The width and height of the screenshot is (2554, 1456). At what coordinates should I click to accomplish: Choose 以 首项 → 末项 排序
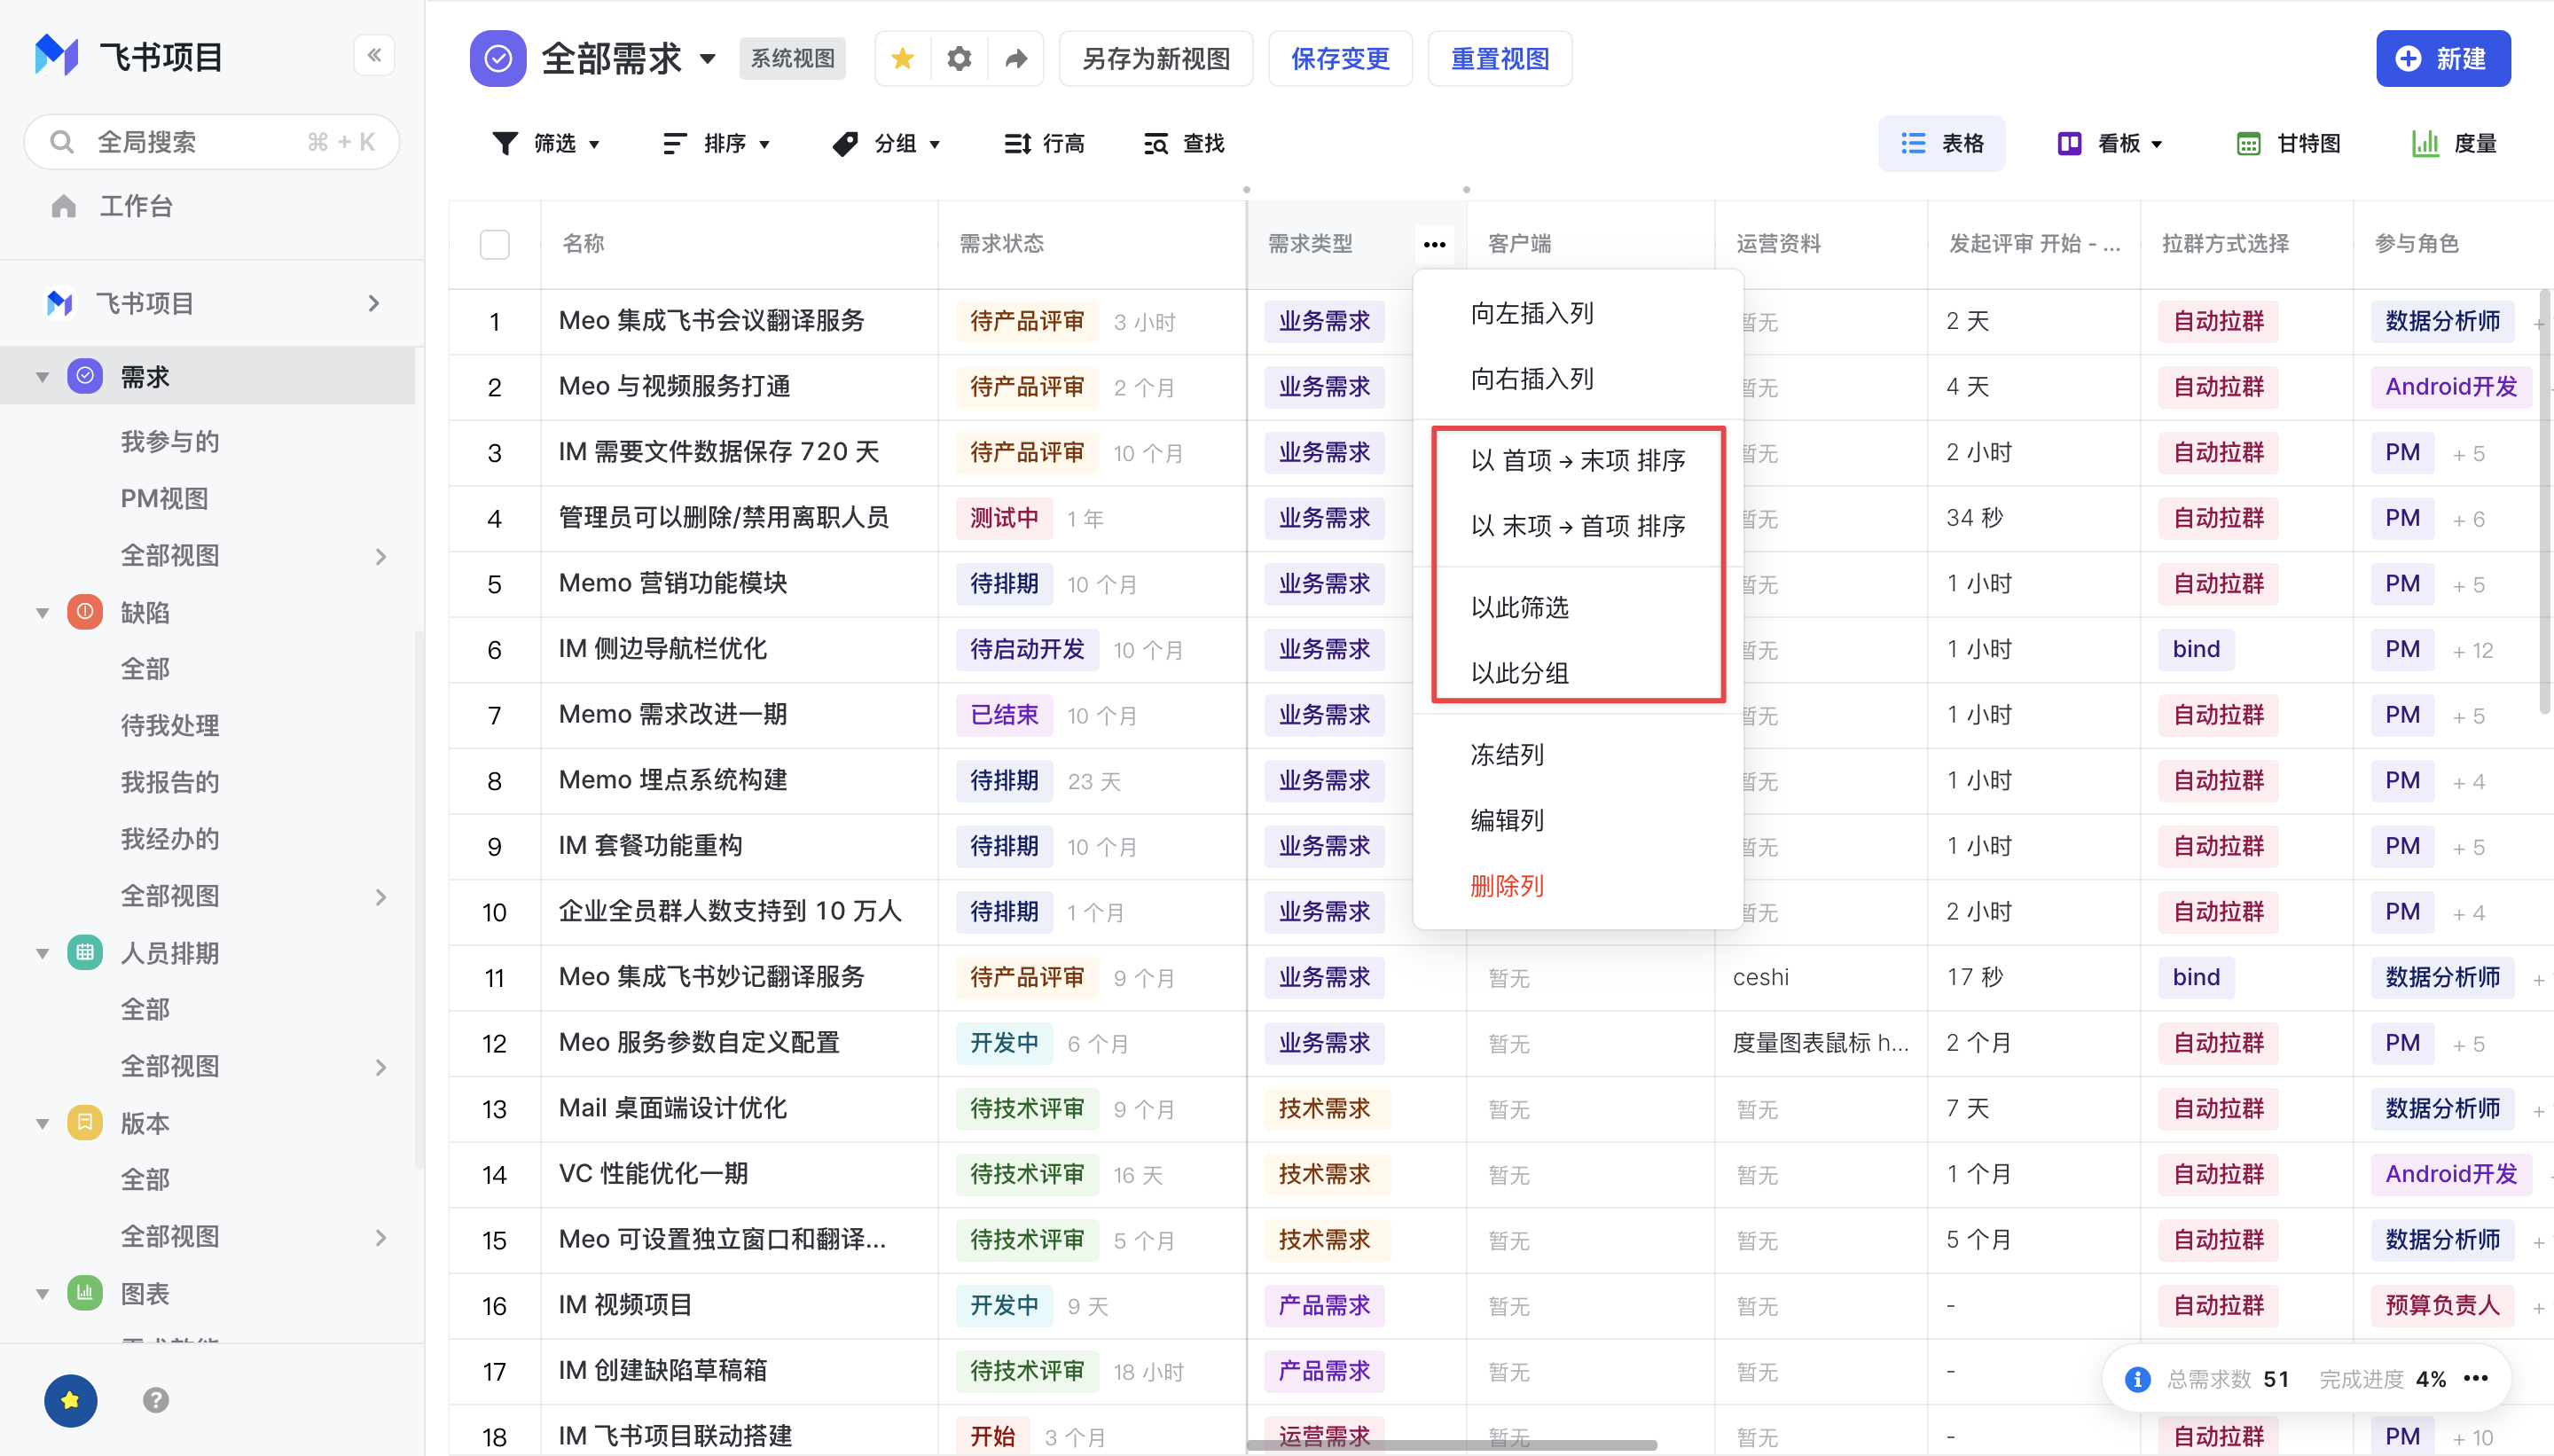coord(1578,461)
